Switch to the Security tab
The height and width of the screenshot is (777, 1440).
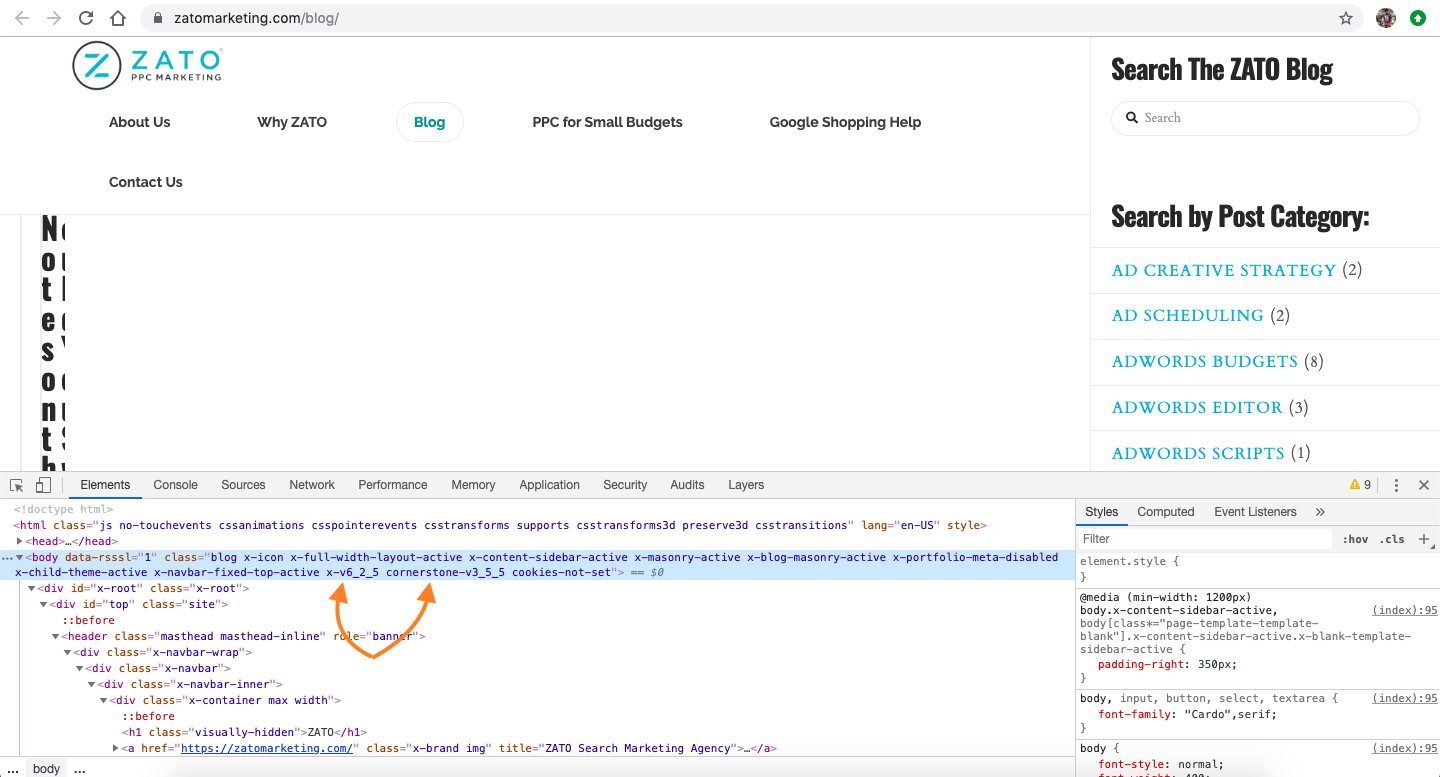click(625, 485)
